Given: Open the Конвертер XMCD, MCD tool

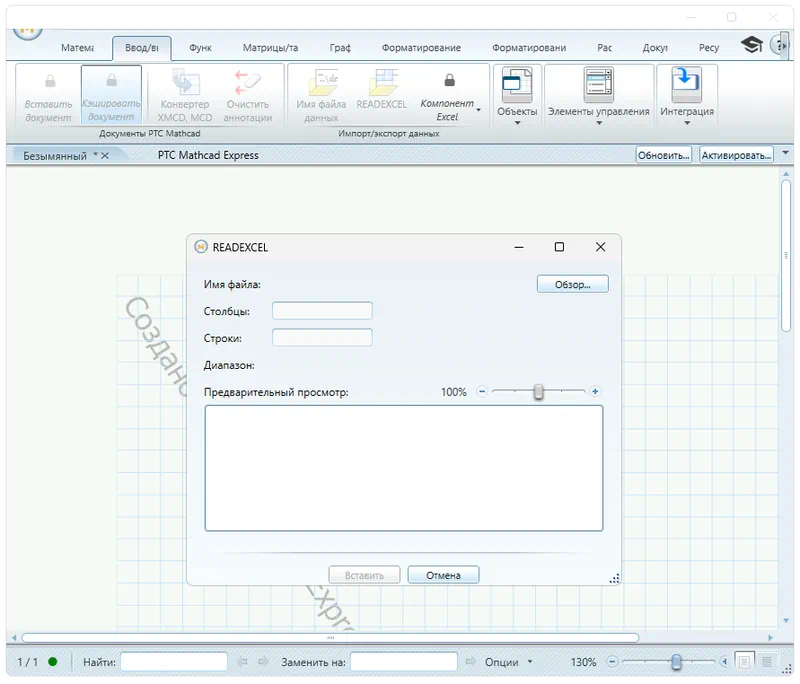Looking at the screenshot, I should point(185,82).
